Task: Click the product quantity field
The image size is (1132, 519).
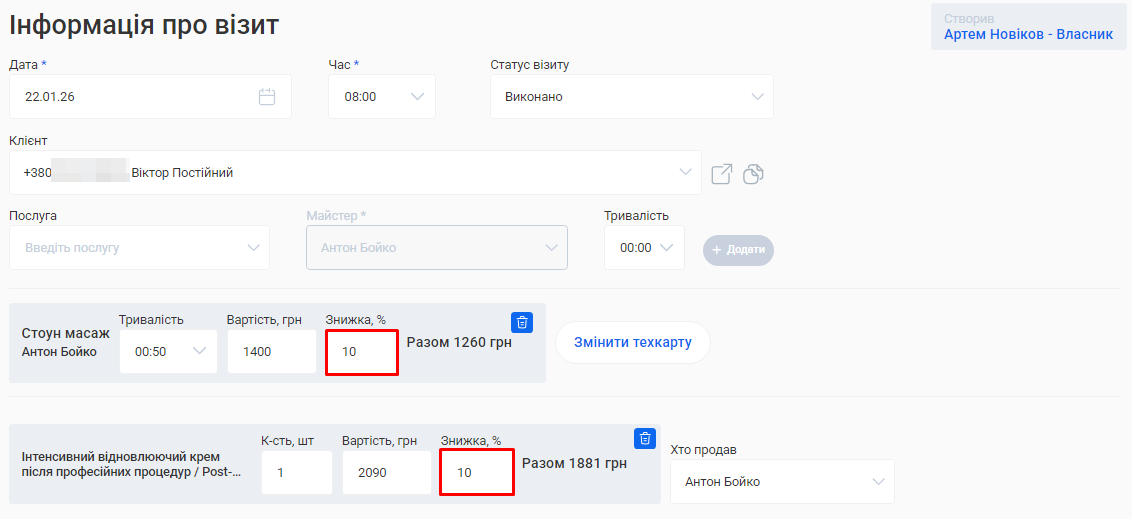Action: pos(296,472)
